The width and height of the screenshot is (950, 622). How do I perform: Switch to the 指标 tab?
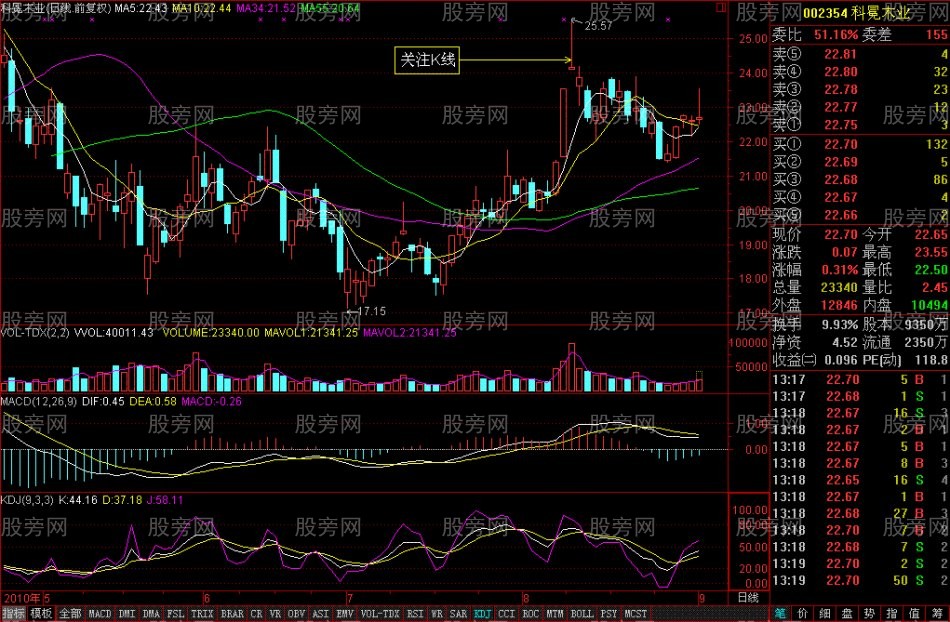[14, 614]
